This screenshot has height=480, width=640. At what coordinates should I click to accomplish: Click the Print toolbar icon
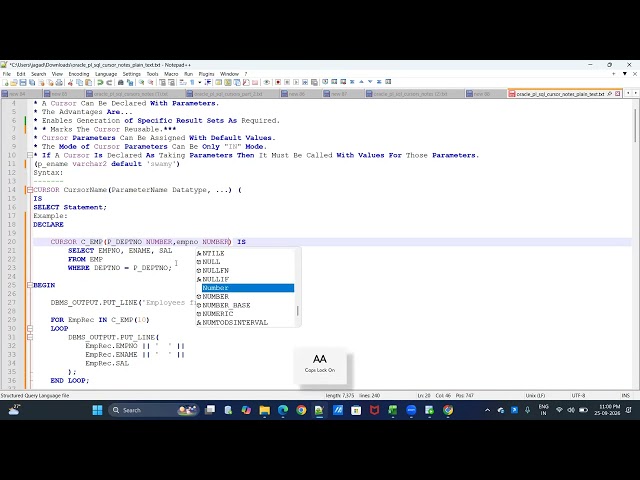click(x=59, y=82)
